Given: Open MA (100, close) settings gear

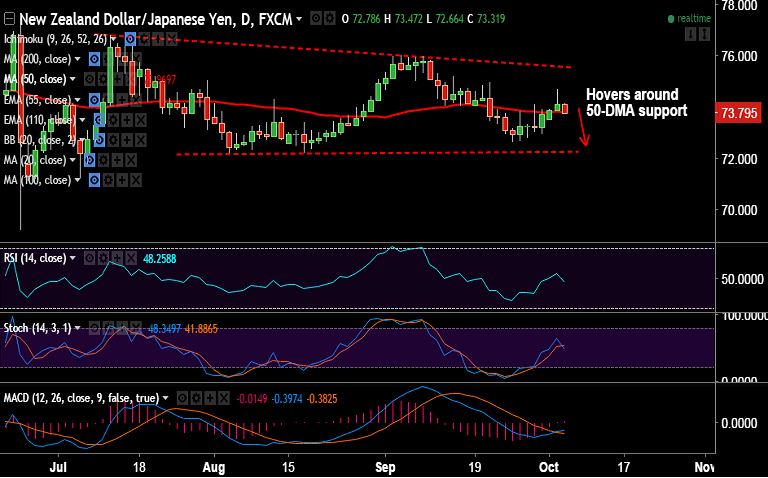Looking at the screenshot, I should pos(108,180).
